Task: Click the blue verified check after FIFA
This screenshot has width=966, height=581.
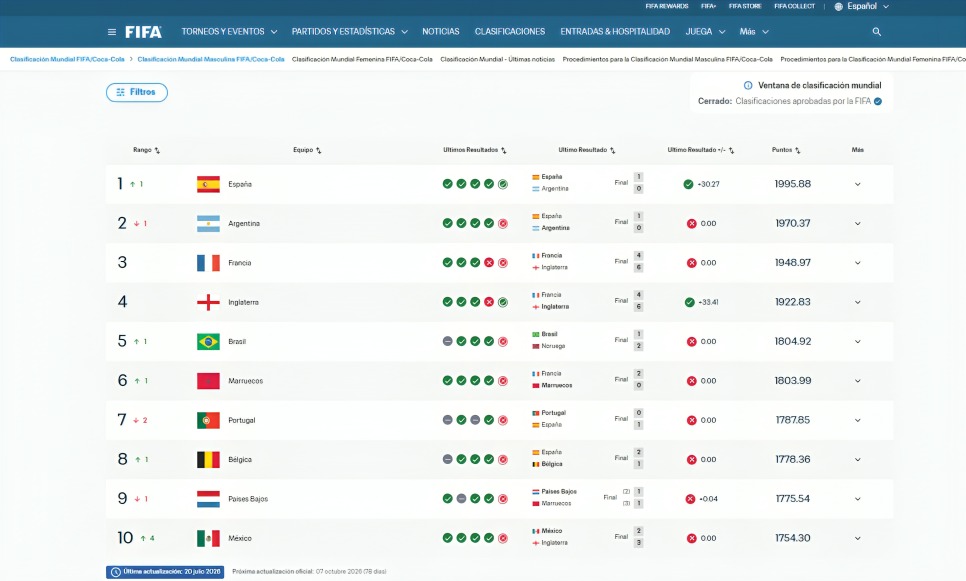Action: (x=878, y=101)
